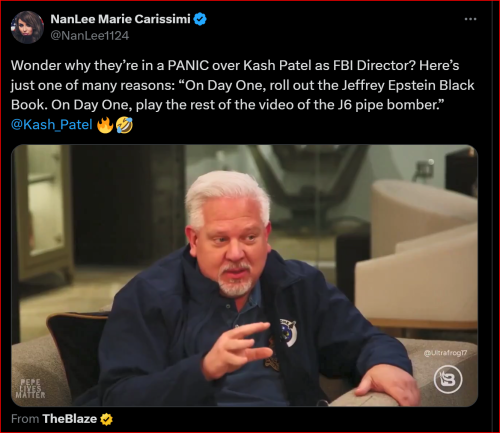500x433 pixels.
Task: Click gold verified badge next to TheBlaze
Action: [106, 419]
